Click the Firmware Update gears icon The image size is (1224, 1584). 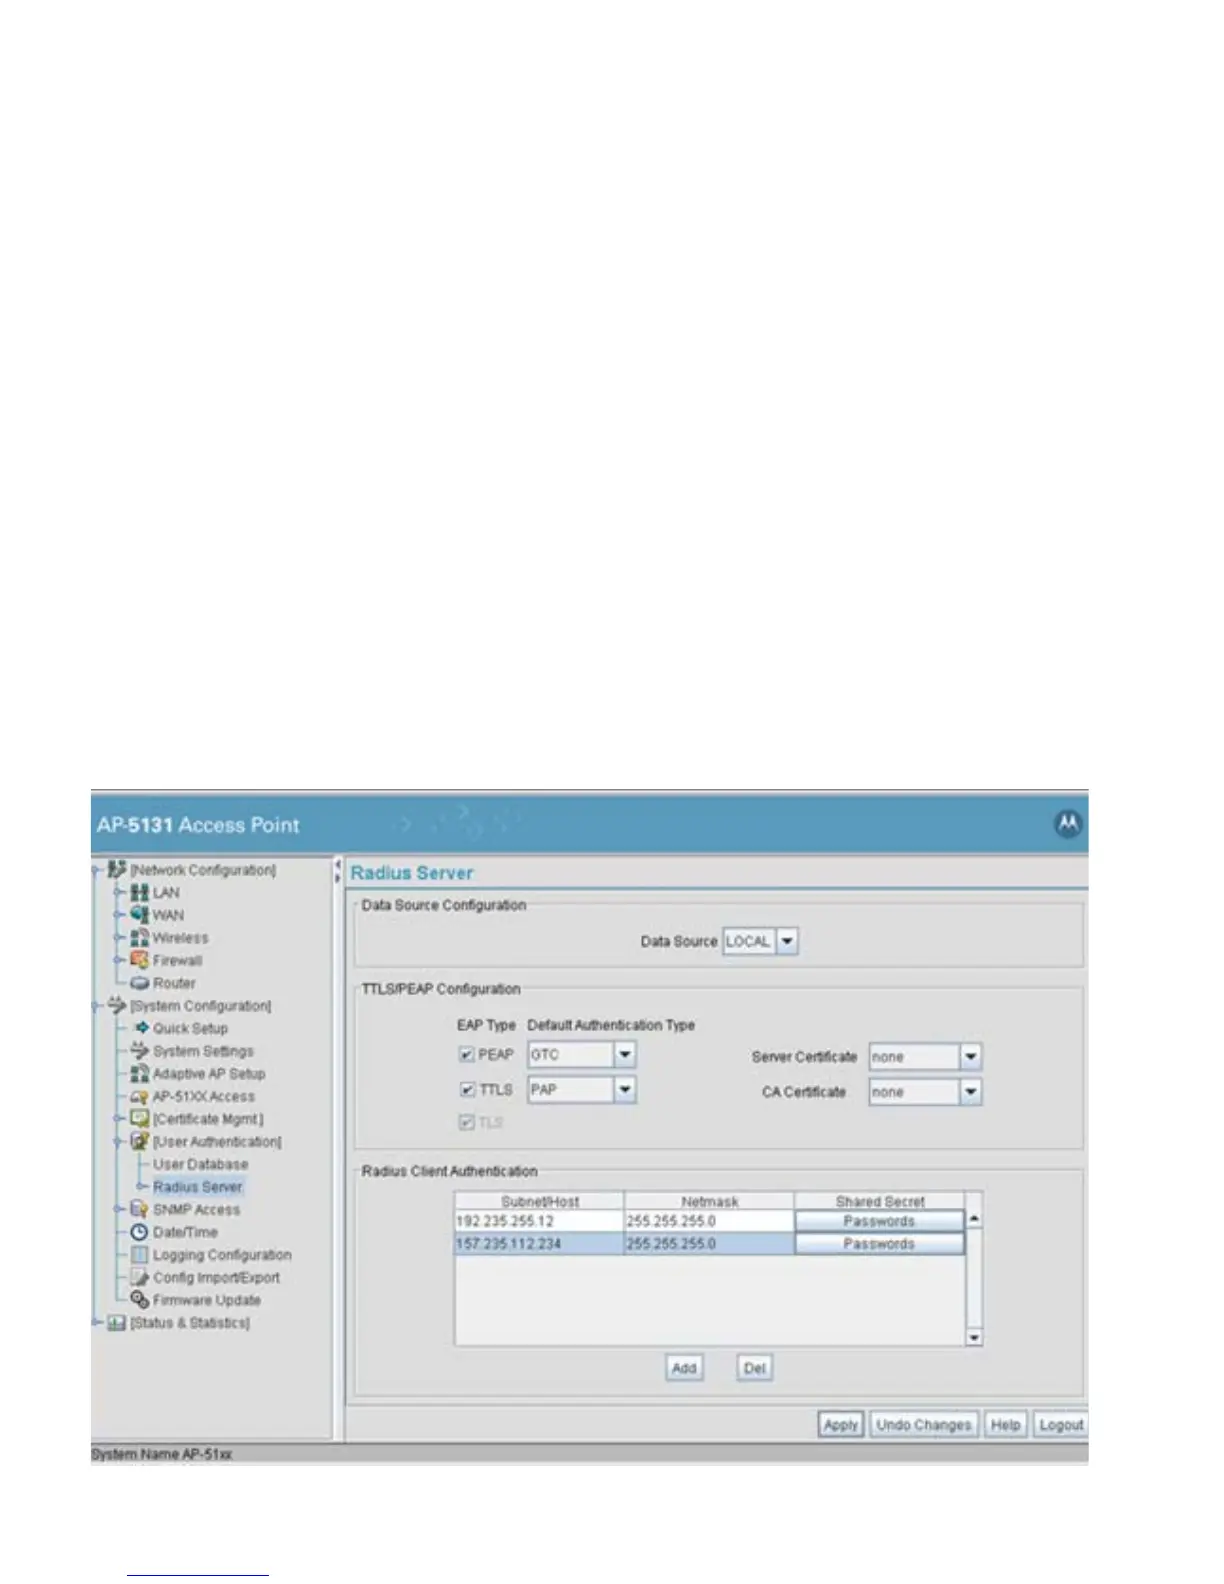tap(140, 1300)
